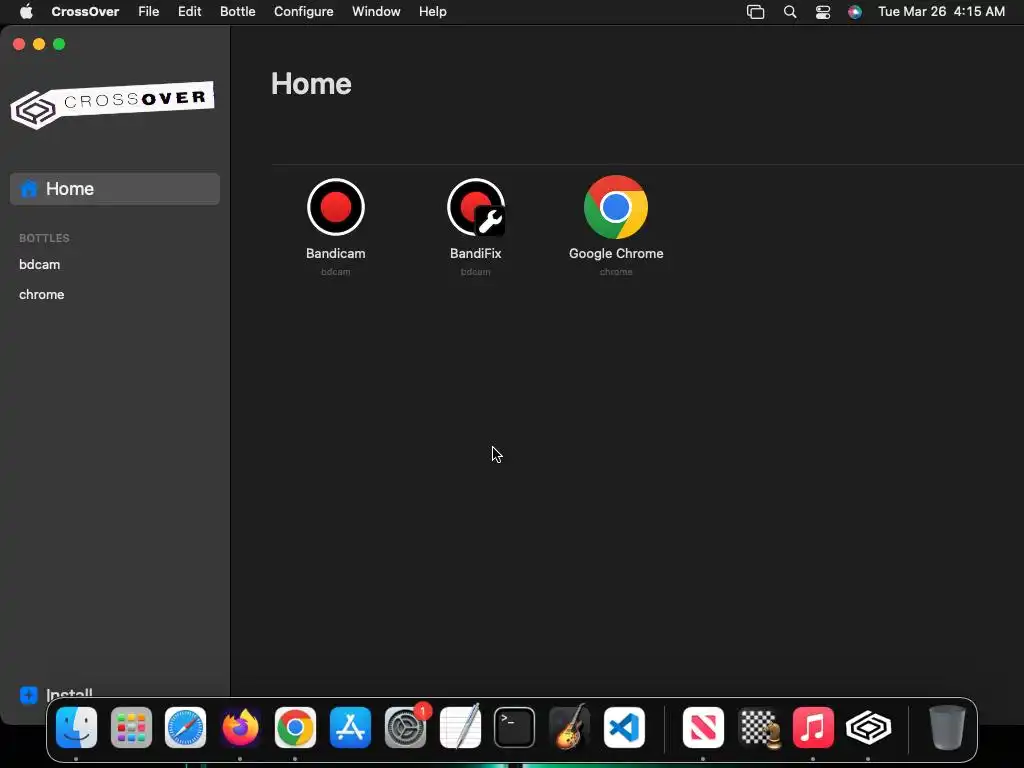Open Firefox from the Dock
This screenshot has height=768, width=1024.
pyautogui.click(x=240, y=727)
